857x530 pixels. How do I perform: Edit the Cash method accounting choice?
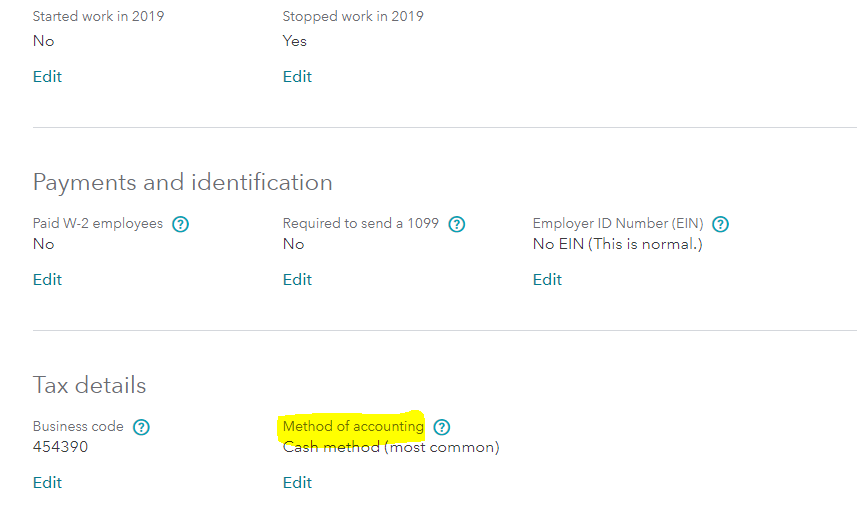pyautogui.click(x=297, y=483)
